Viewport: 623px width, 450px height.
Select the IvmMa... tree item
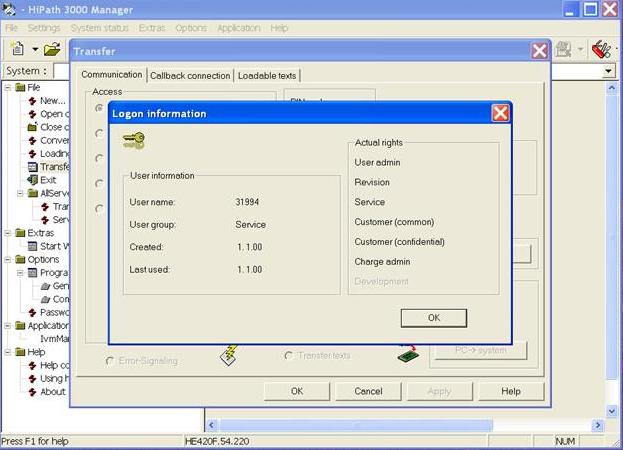(x=54, y=339)
